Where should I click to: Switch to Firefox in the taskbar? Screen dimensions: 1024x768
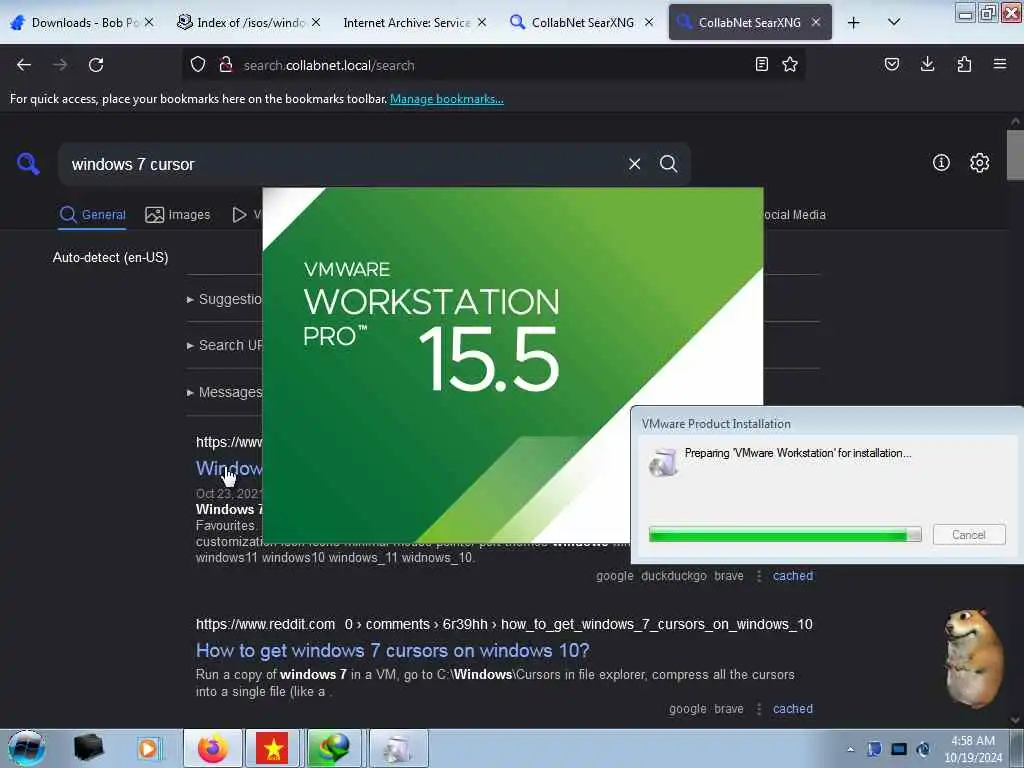click(213, 748)
